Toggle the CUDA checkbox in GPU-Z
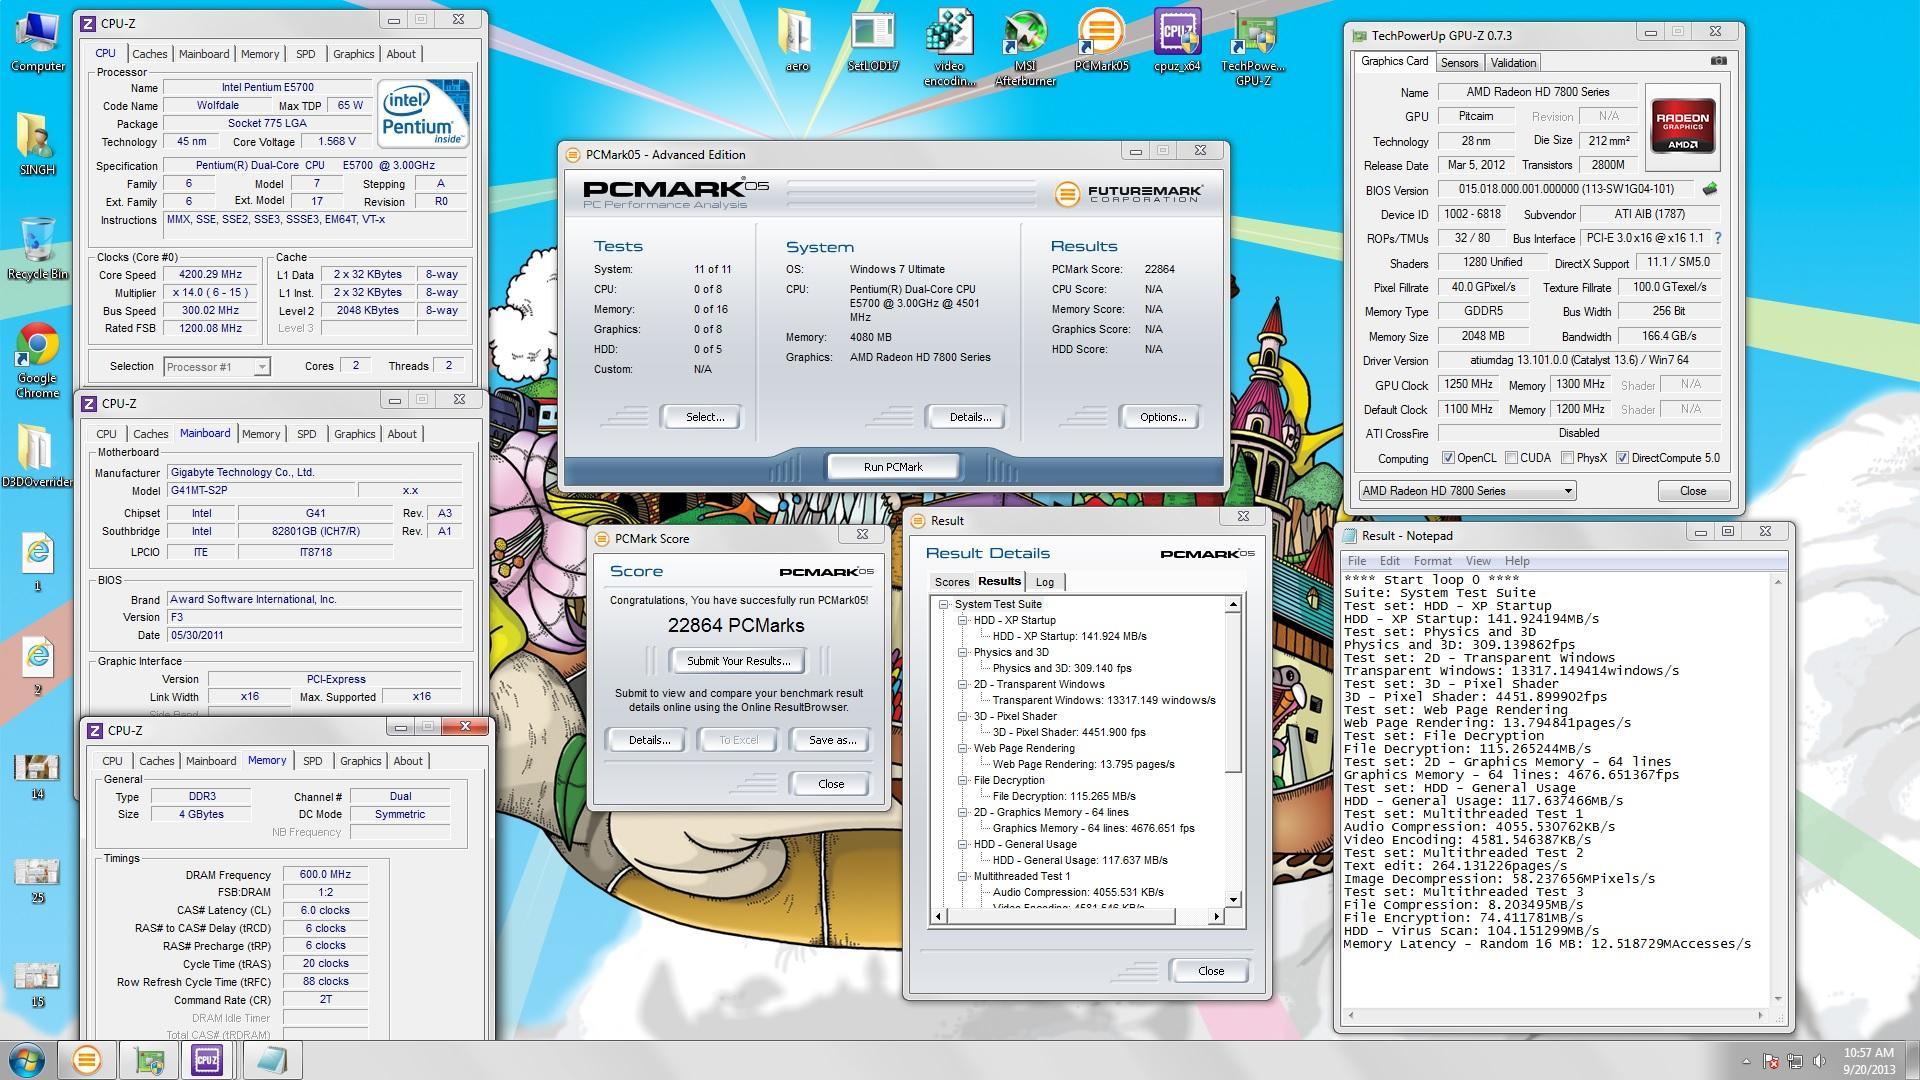Image resolution: width=1920 pixels, height=1080 pixels. pyautogui.click(x=1511, y=458)
